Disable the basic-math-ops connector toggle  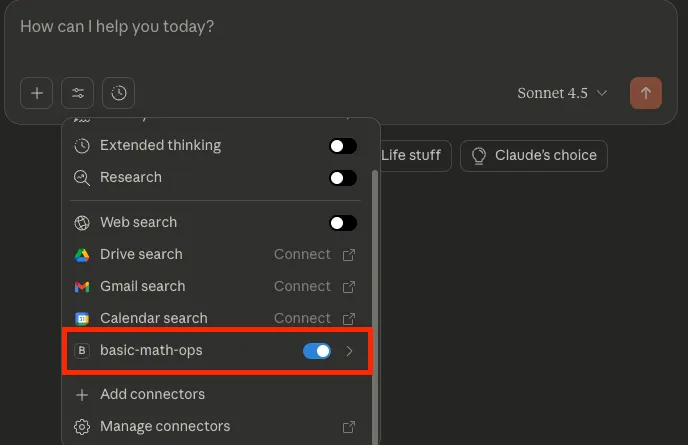coord(316,351)
